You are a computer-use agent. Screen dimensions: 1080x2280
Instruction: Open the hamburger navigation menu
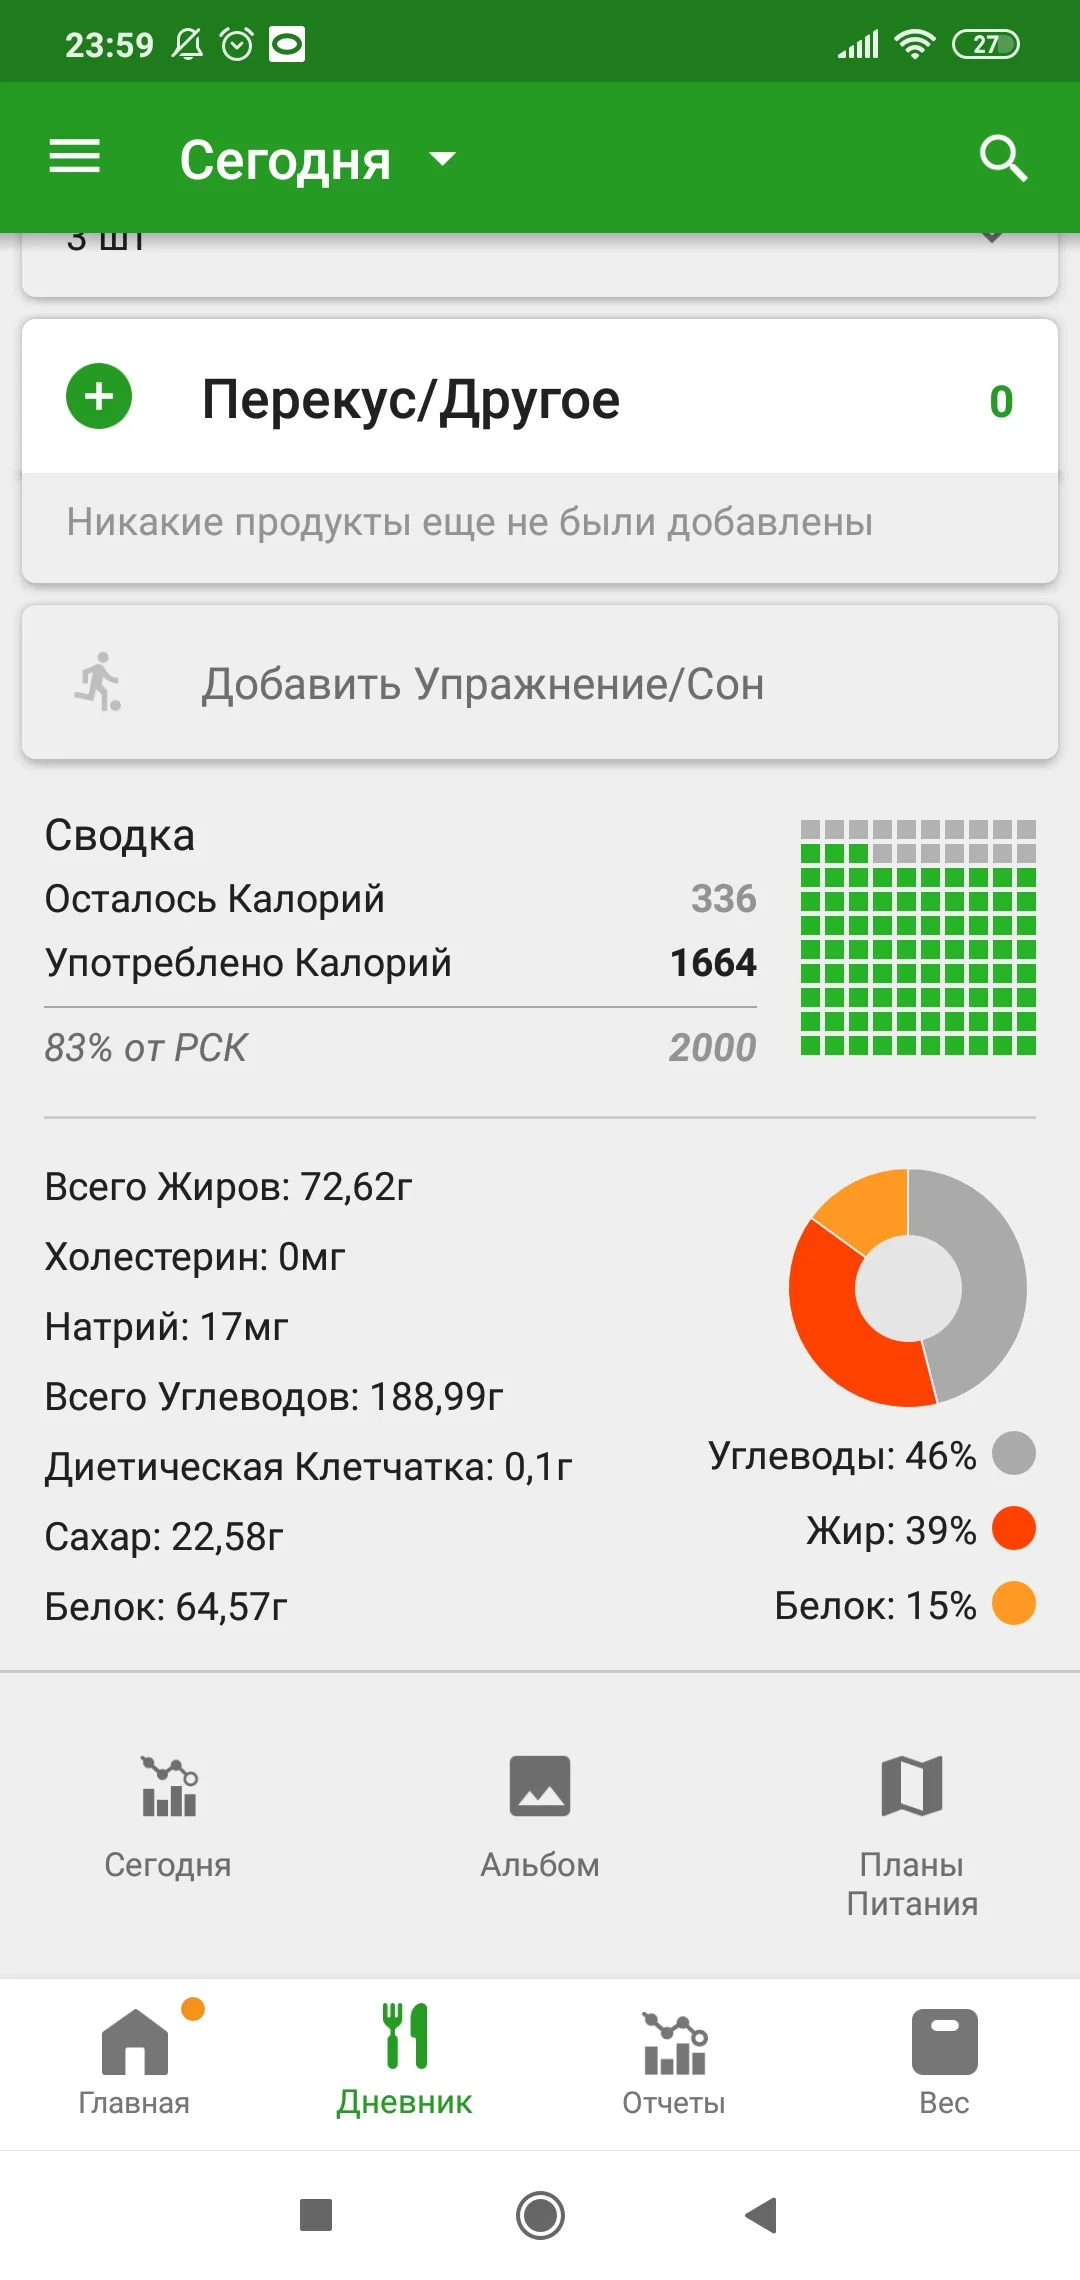coord(75,157)
